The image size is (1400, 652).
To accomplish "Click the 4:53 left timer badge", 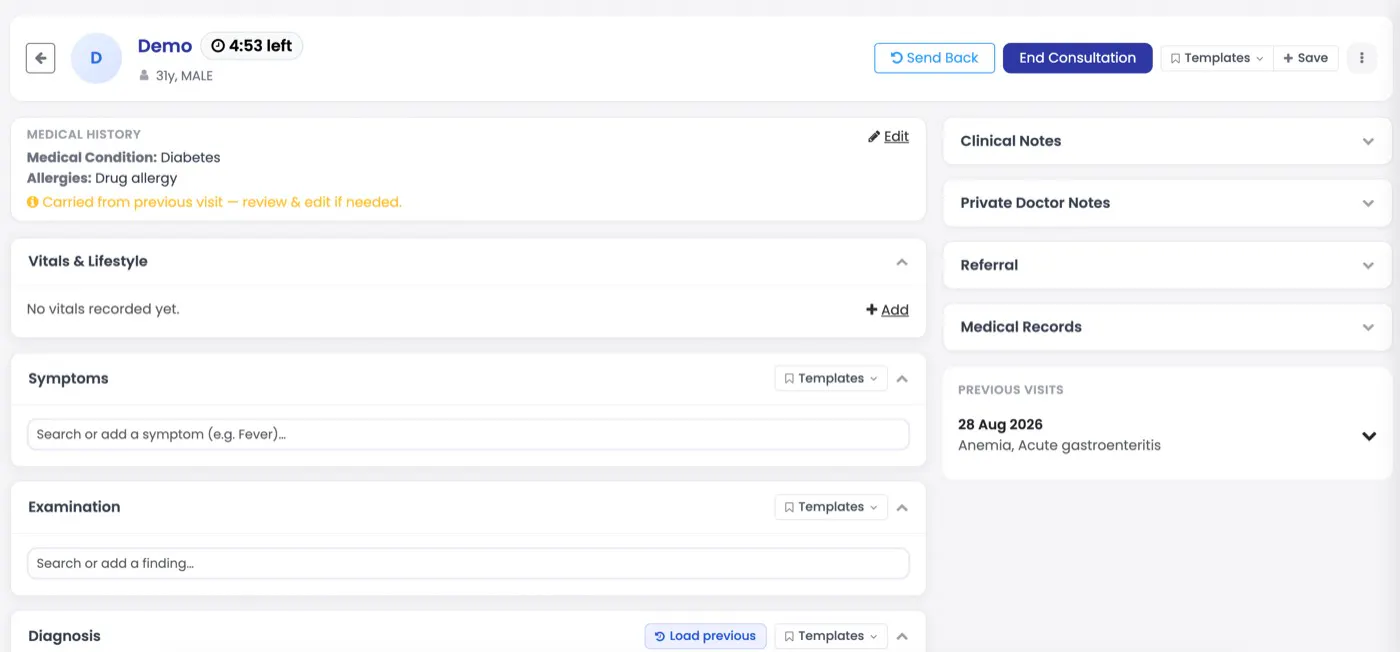I will [x=252, y=46].
